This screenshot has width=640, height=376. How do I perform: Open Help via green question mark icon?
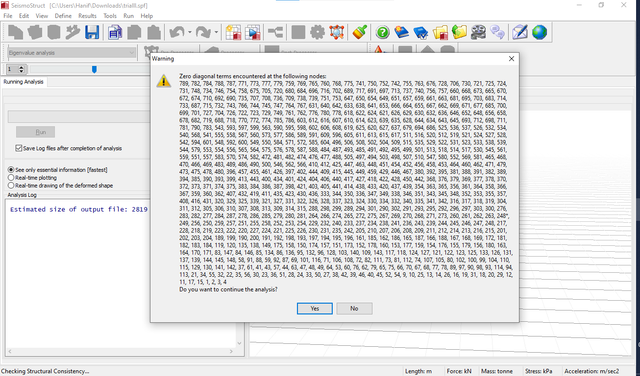click(382, 32)
